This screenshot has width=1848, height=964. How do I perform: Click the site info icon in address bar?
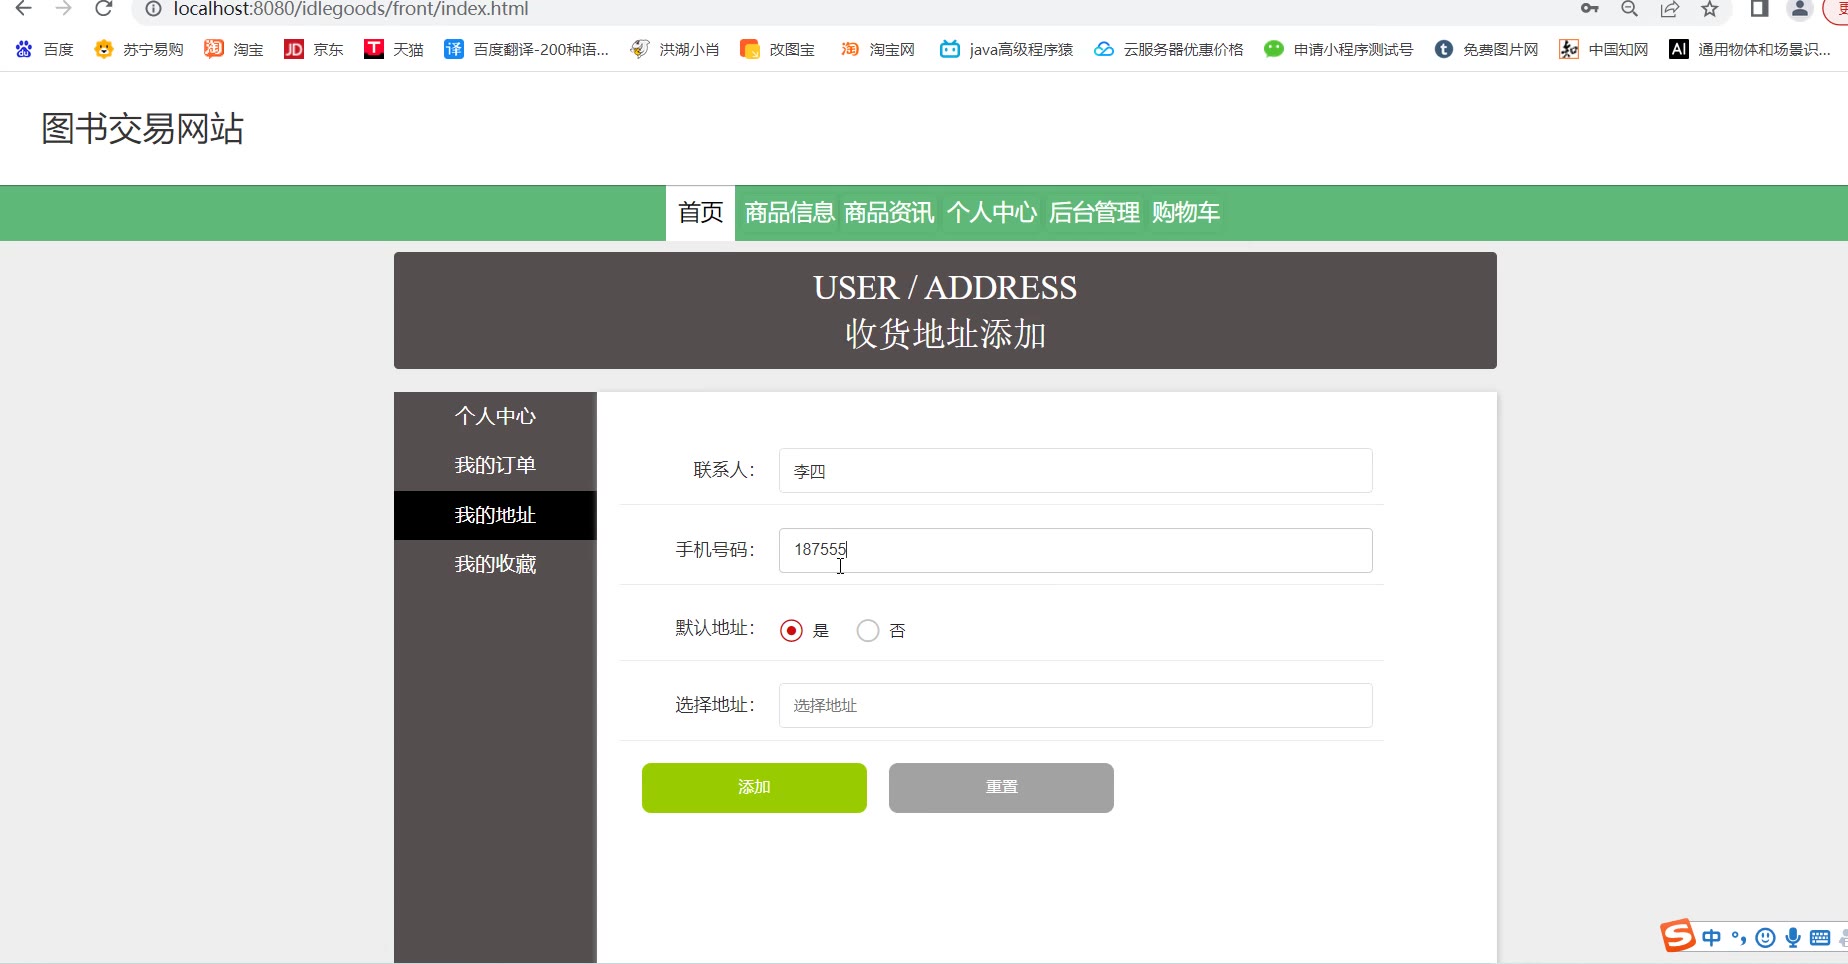pos(153,9)
